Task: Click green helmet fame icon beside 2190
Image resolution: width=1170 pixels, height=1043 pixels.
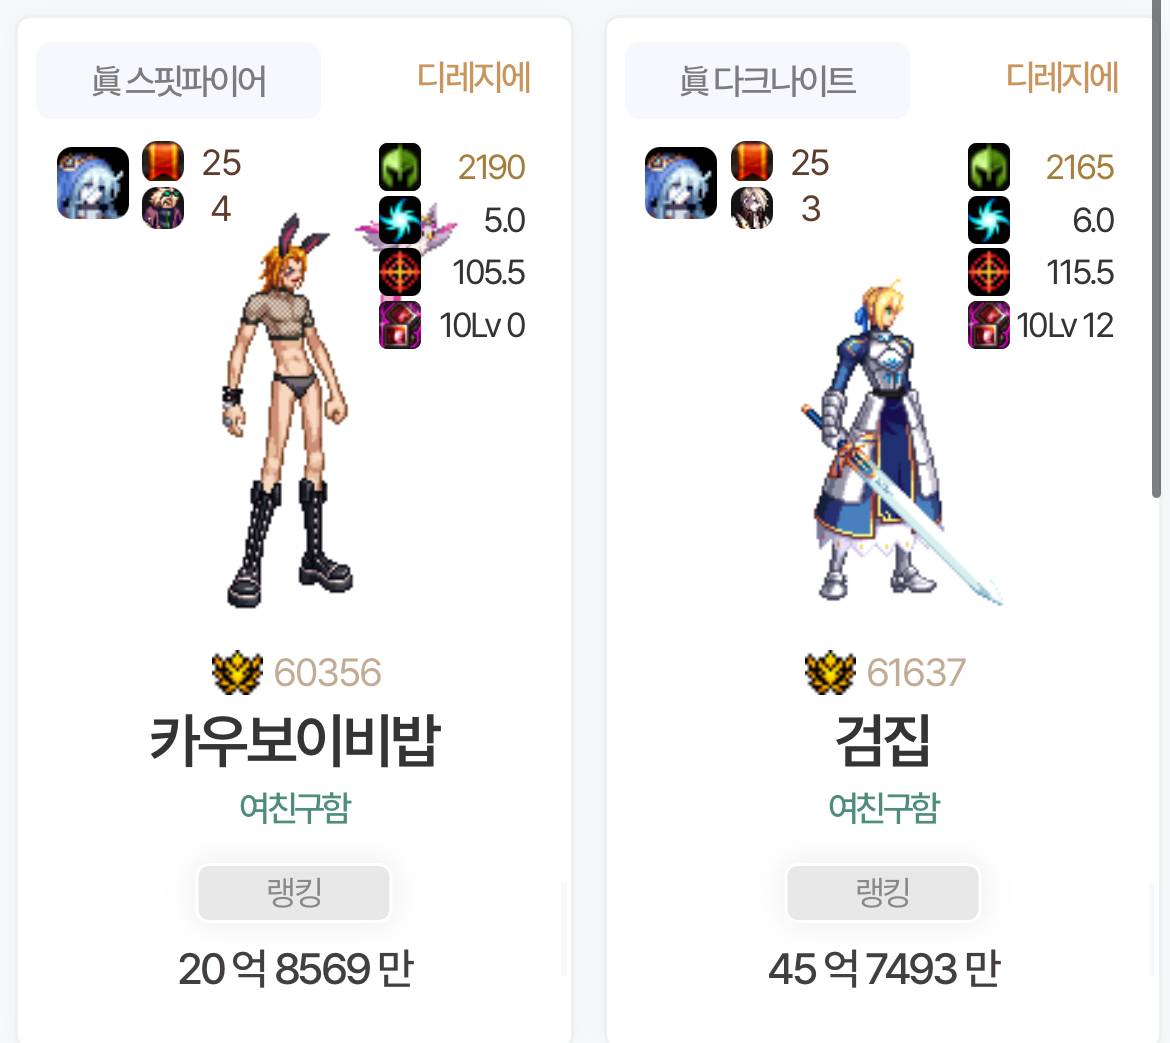Action: (x=400, y=167)
